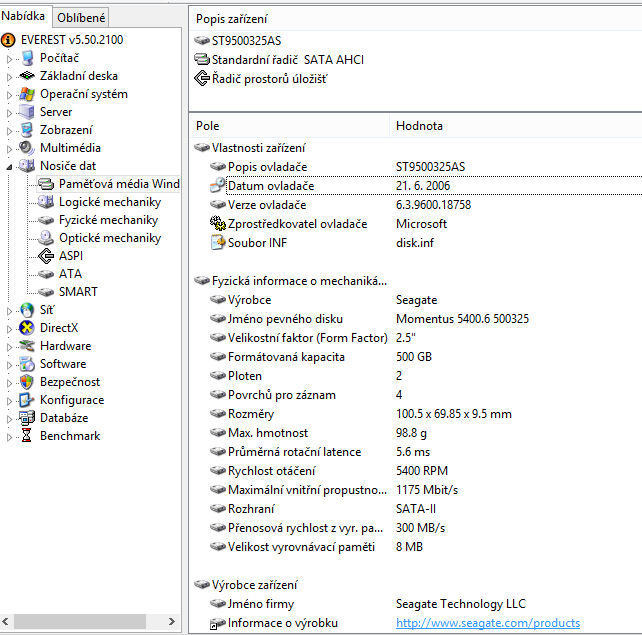This screenshot has height=635, width=642.
Task: Switch to the Oblíbené tab
Action: coord(81,17)
